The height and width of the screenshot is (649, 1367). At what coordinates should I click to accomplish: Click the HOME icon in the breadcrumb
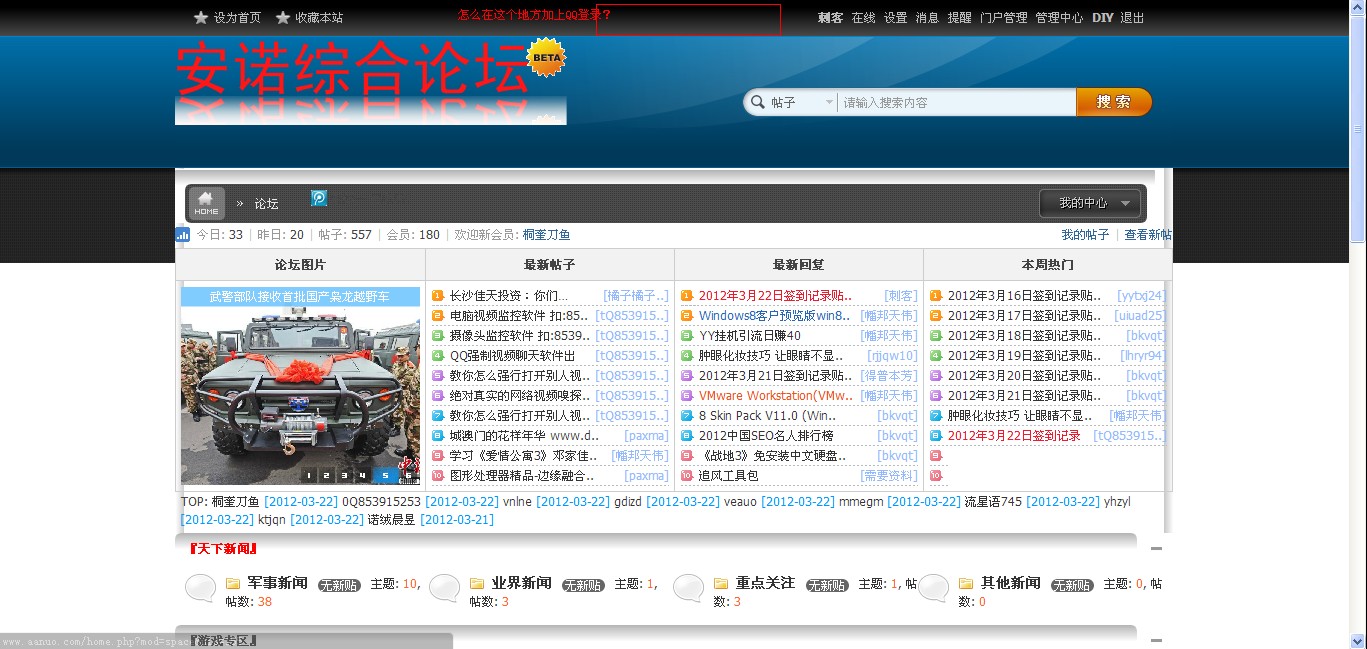(x=205, y=202)
